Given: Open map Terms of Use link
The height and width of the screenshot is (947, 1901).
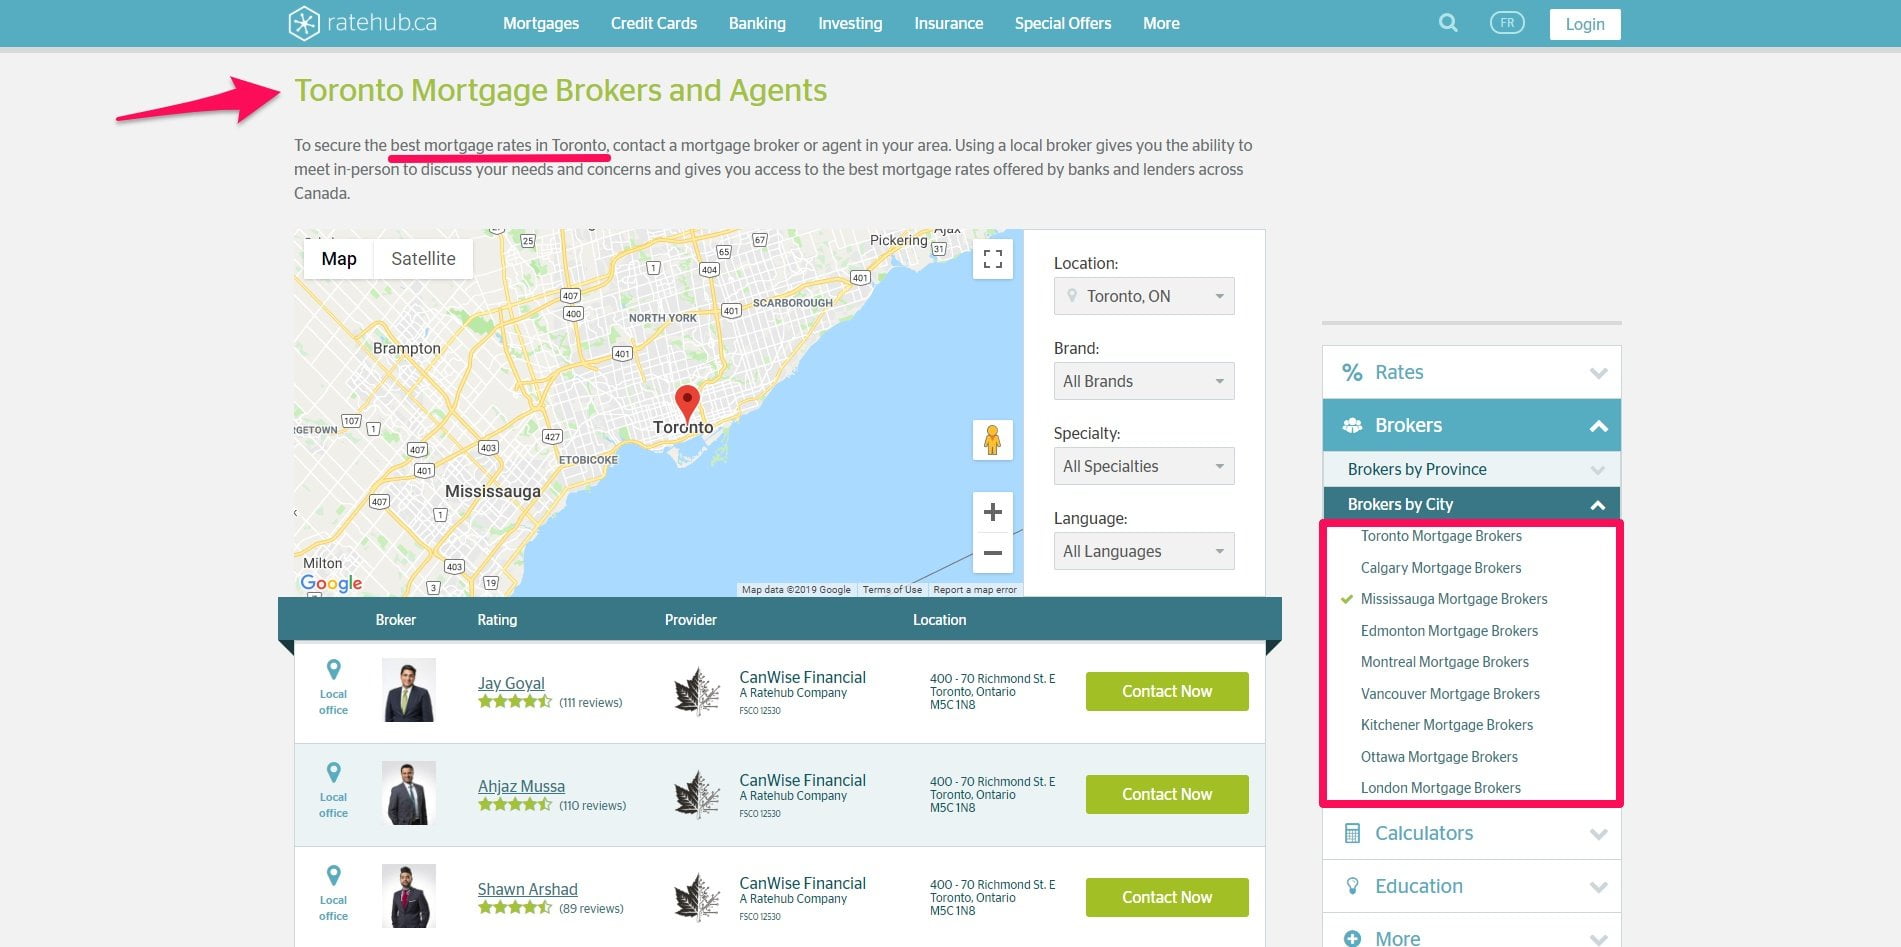Looking at the screenshot, I should click(x=892, y=590).
